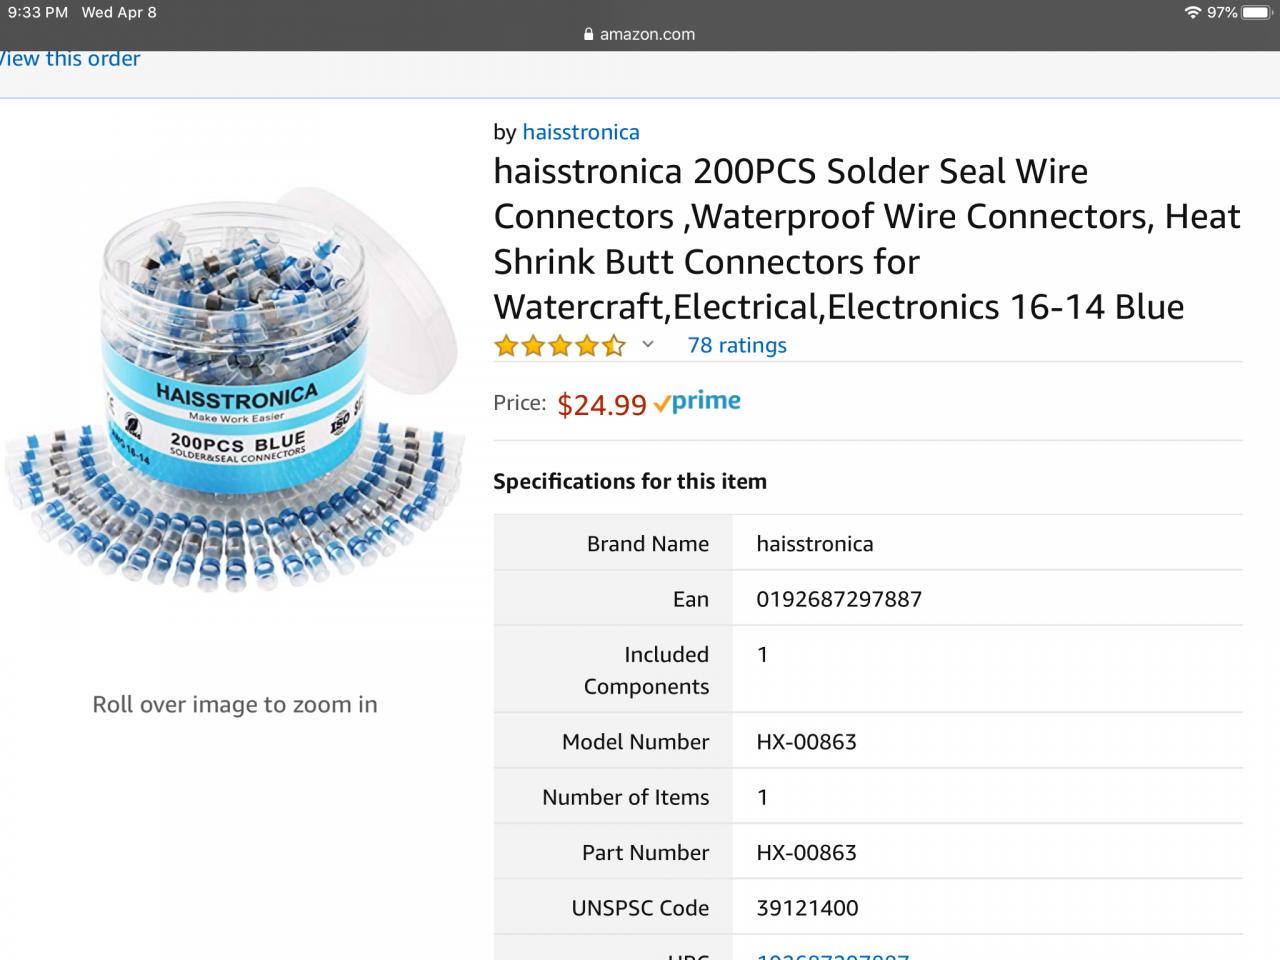This screenshot has width=1280, height=960.
Task: Select the Included Components value 1
Action: point(763,655)
